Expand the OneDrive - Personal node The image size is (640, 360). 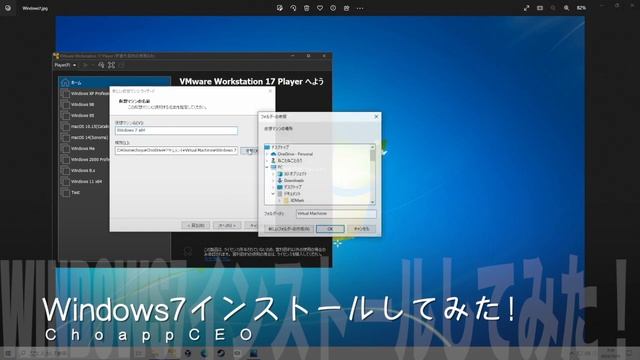267,154
